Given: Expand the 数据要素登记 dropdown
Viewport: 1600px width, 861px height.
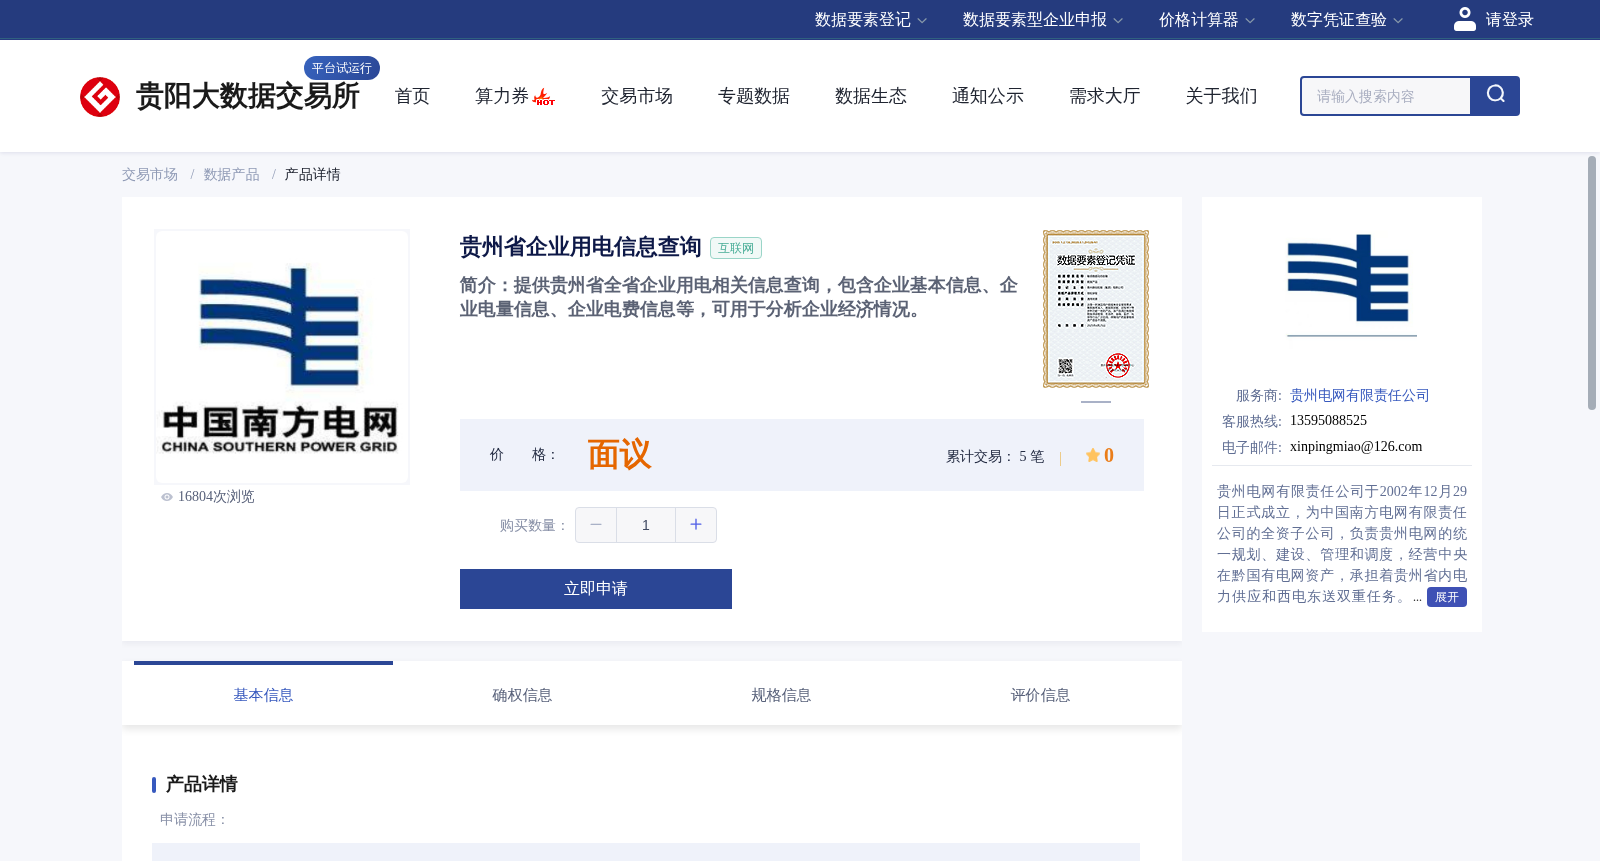Looking at the screenshot, I should [871, 20].
